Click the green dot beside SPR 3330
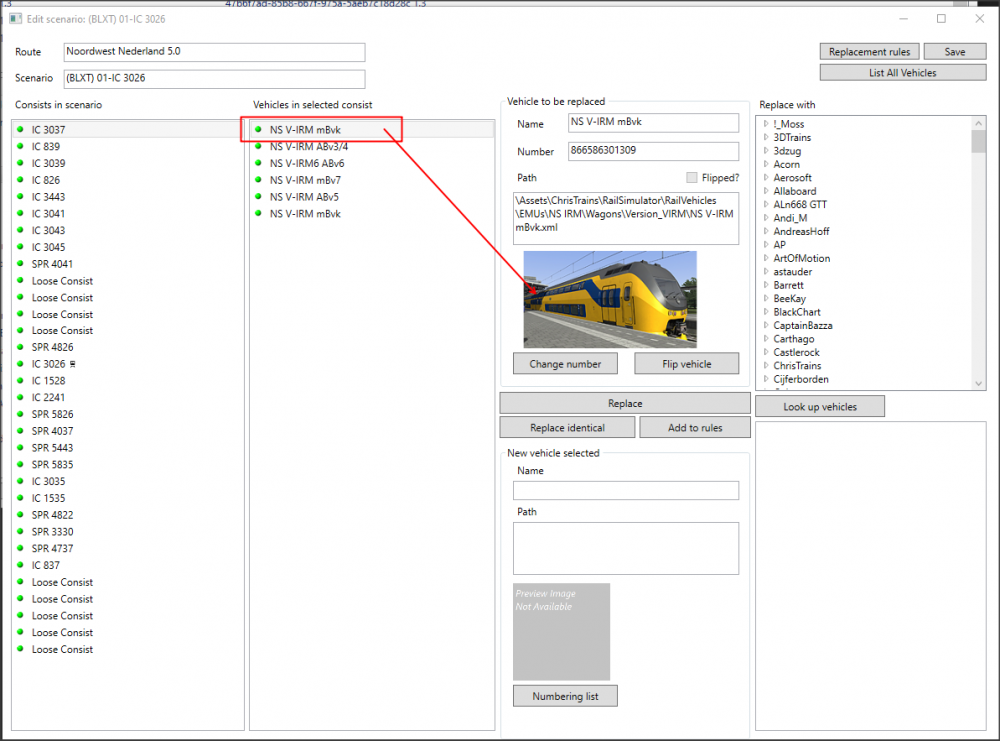 (19, 532)
